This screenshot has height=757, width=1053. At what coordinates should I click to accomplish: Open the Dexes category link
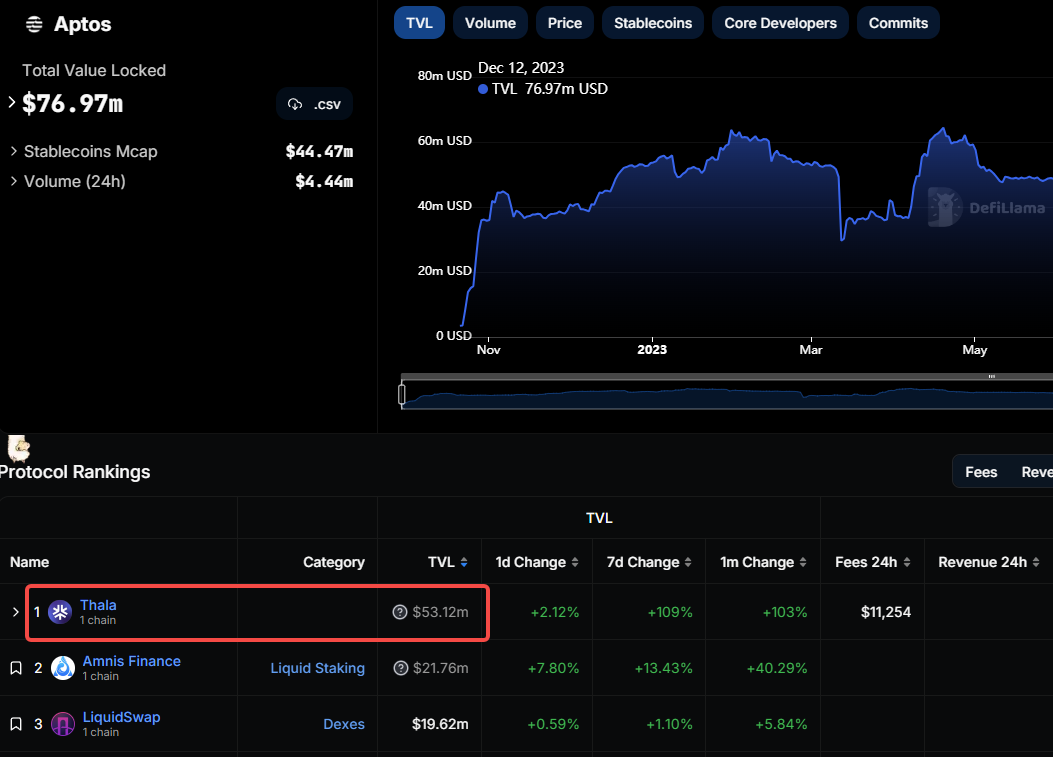(344, 724)
